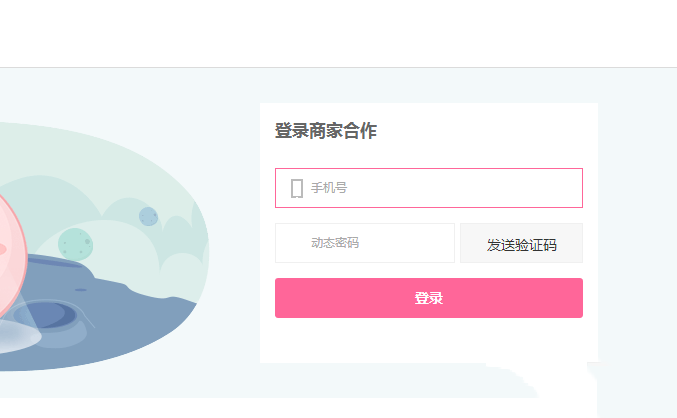677x418 pixels.
Task: Click the empty card space below 登录 button
Action: (x=428, y=342)
